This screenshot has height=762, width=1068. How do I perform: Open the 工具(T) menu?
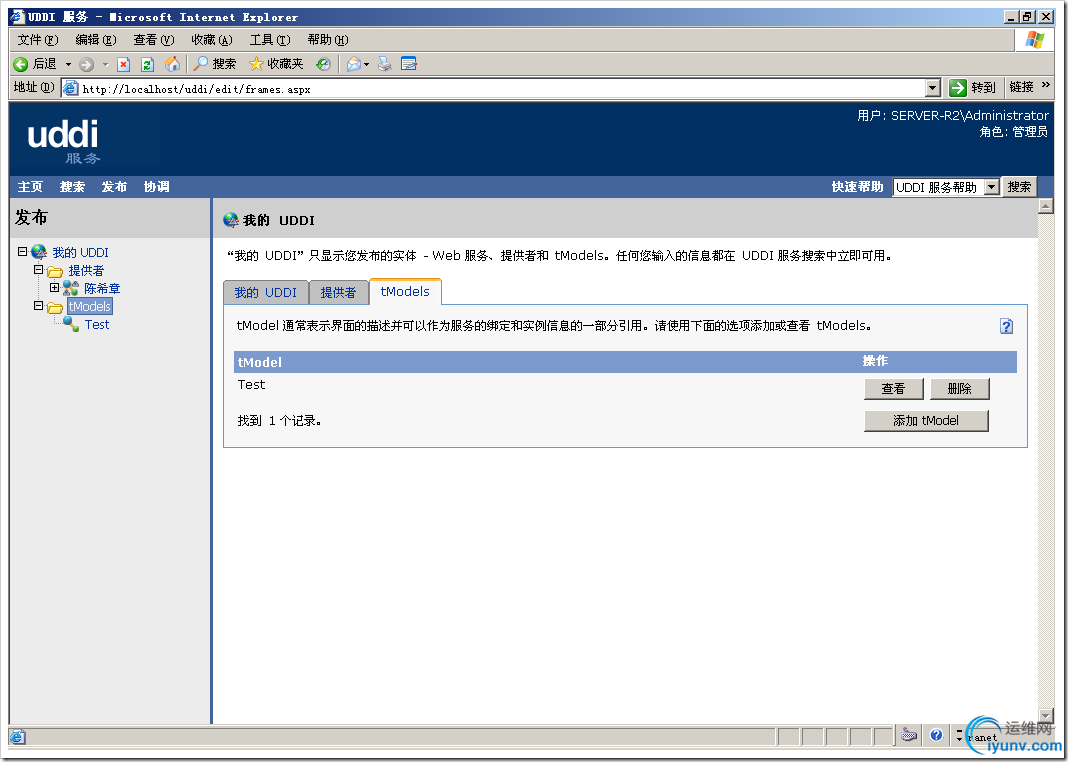tap(270, 39)
